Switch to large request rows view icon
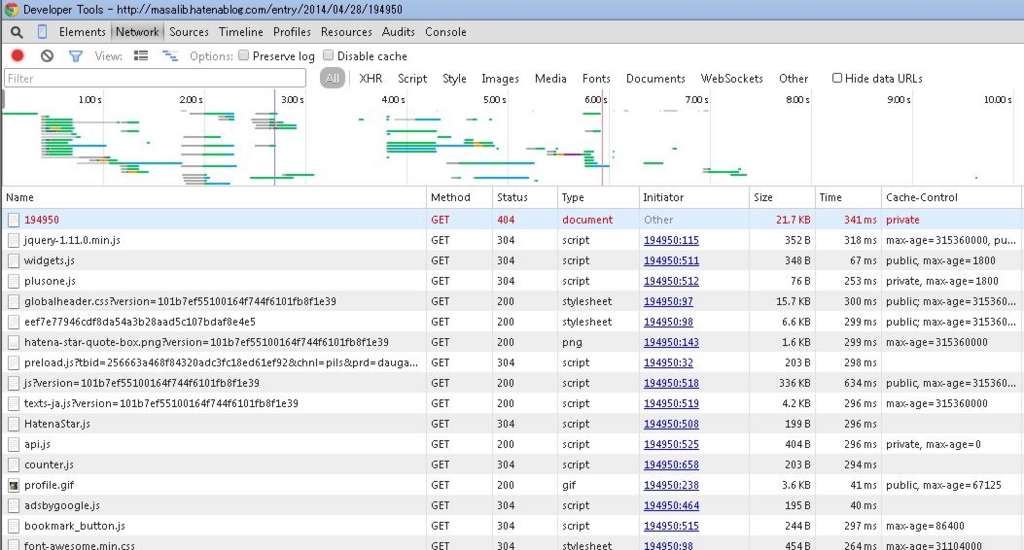 point(141,56)
